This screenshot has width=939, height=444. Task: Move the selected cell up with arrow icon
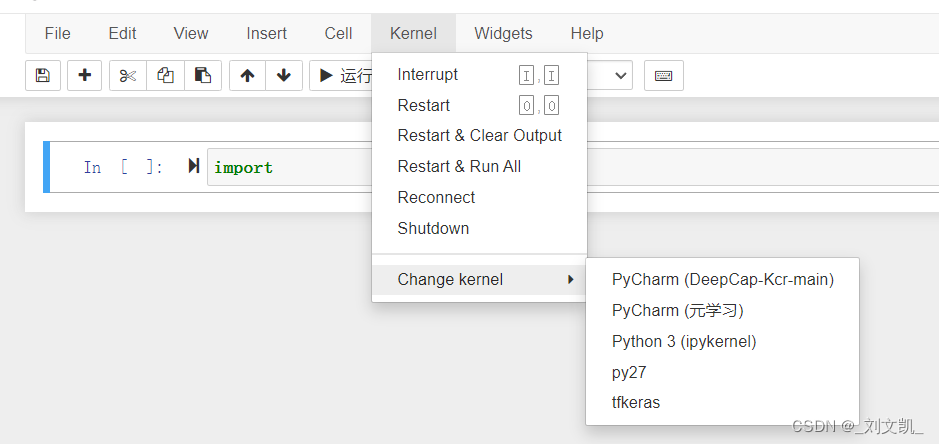pos(247,75)
